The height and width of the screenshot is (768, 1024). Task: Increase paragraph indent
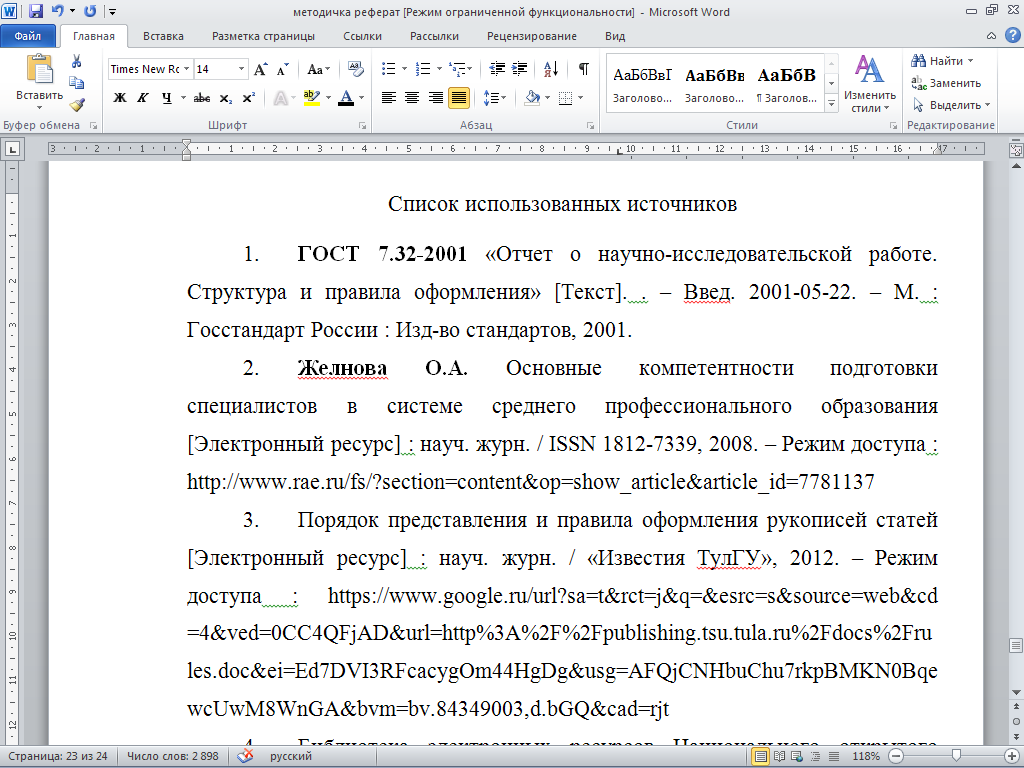coord(520,69)
